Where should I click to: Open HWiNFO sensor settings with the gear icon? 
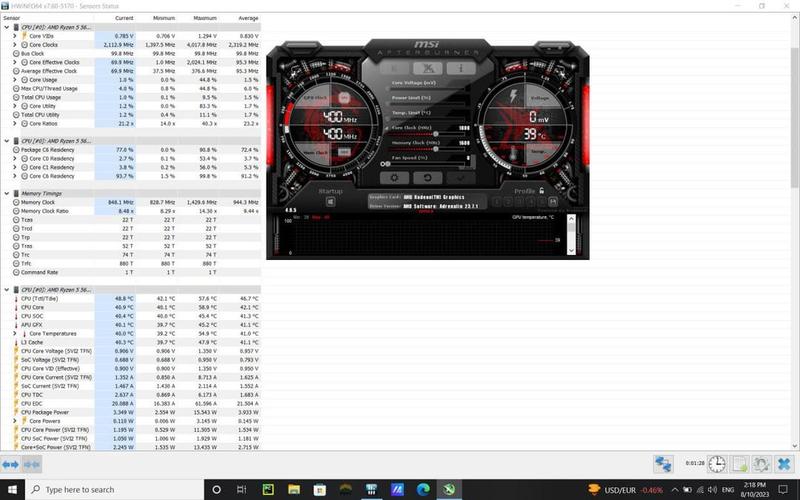761,464
